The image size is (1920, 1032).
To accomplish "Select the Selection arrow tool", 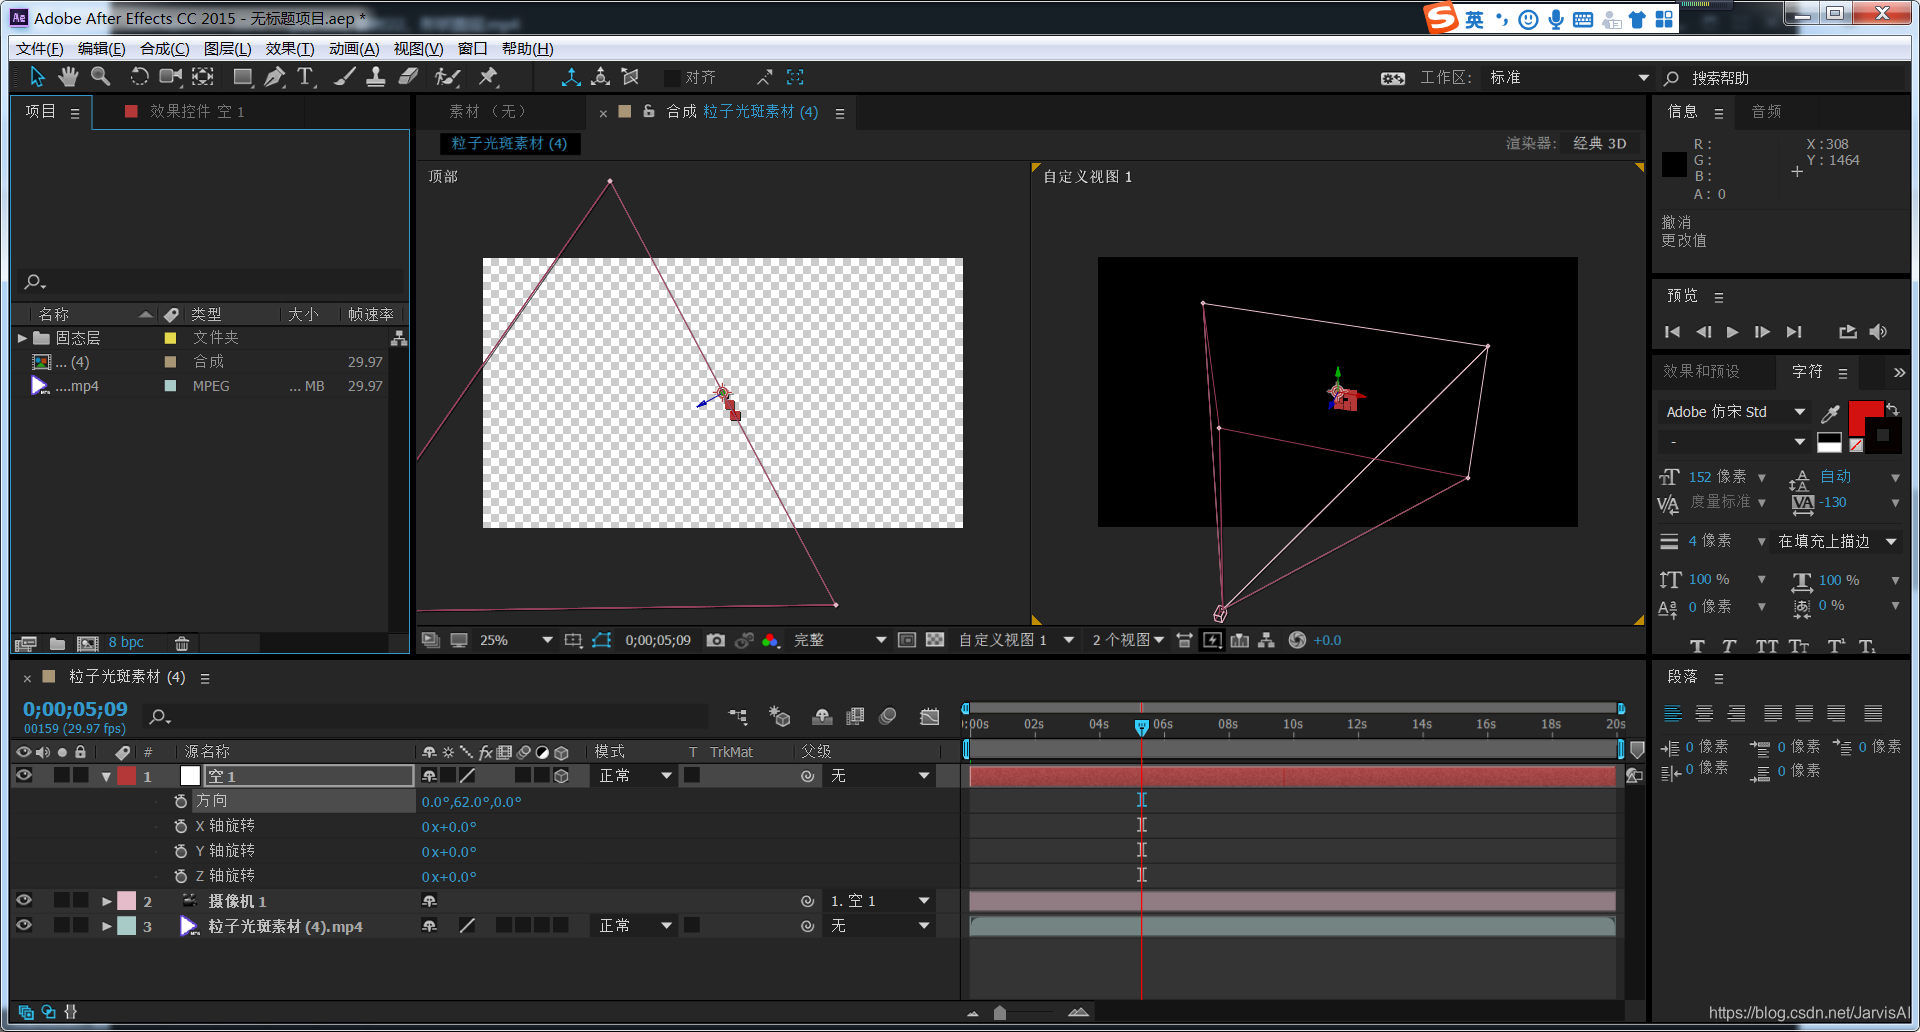I will point(38,77).
